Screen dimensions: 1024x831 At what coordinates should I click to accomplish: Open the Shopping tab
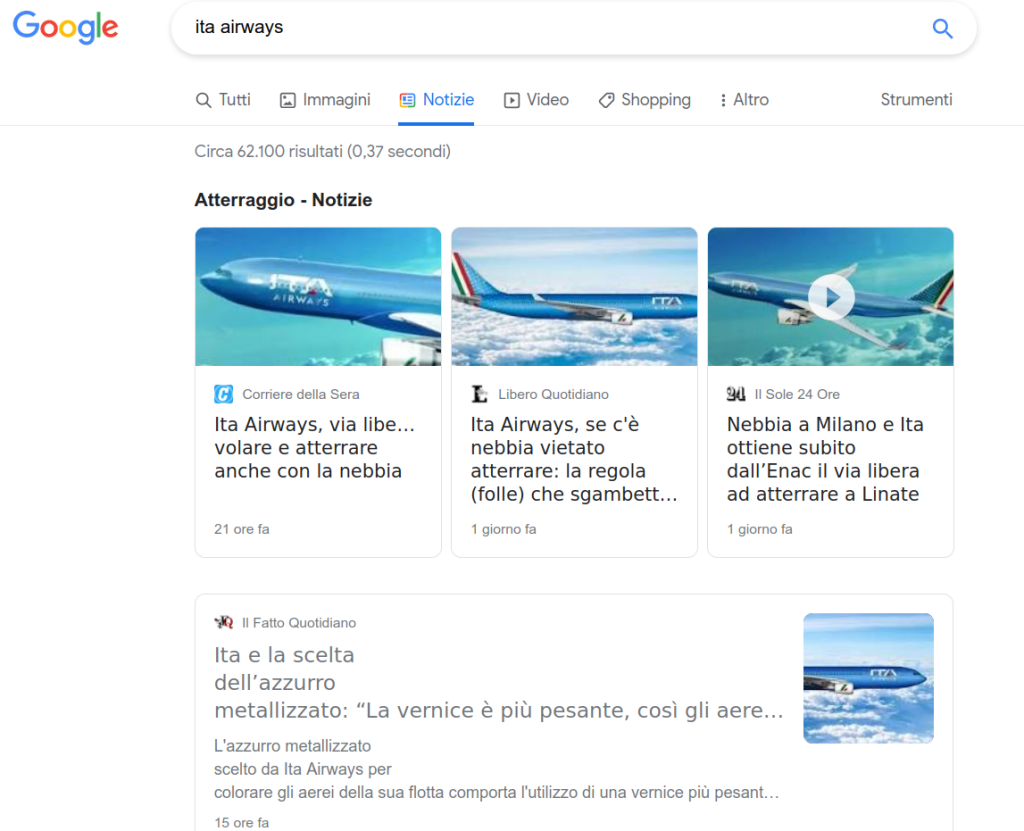pyautogui.click(x=644, y=100)
